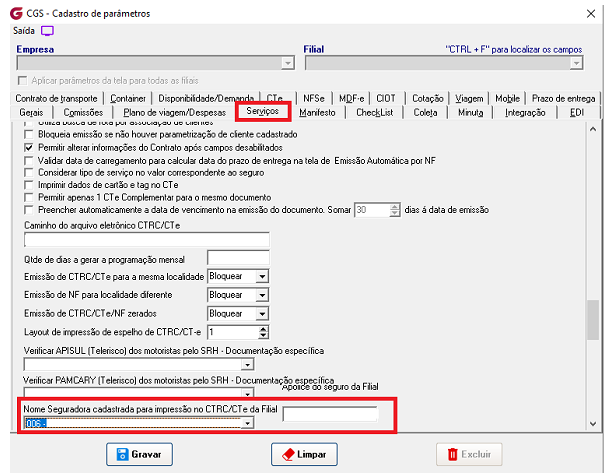Check 'Validar data de carregamento' checkbox
Screen dimensions: 605x473
(x=29, y=160)
